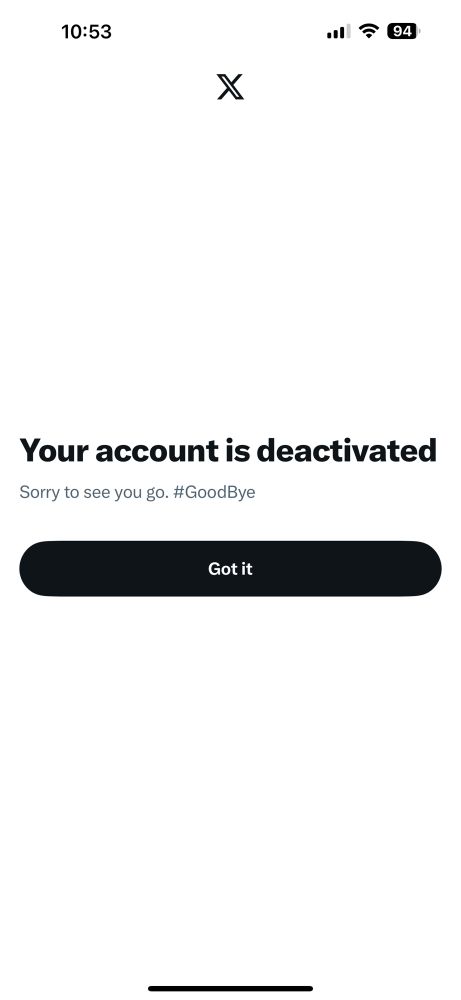Tap the cellular signal bars icon
The width and height of the screenshot is (461, 1000).
click(339, 31)
